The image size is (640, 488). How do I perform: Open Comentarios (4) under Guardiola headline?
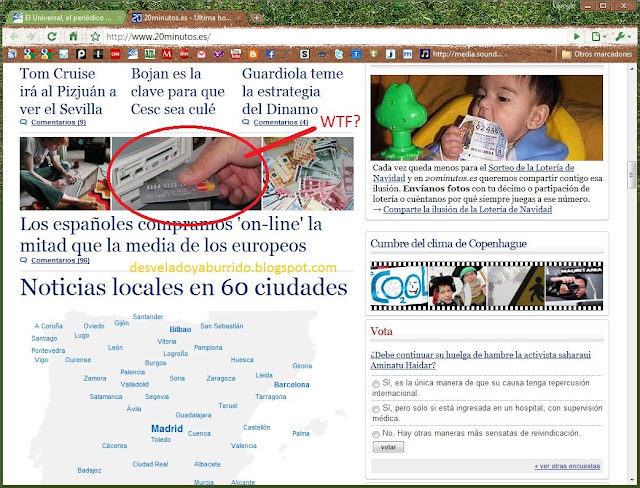pos(281,122)
